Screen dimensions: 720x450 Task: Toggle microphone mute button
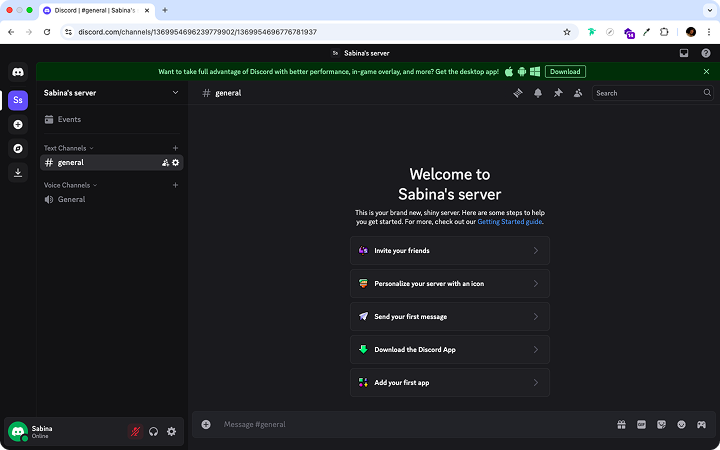(x=135, y=431)
